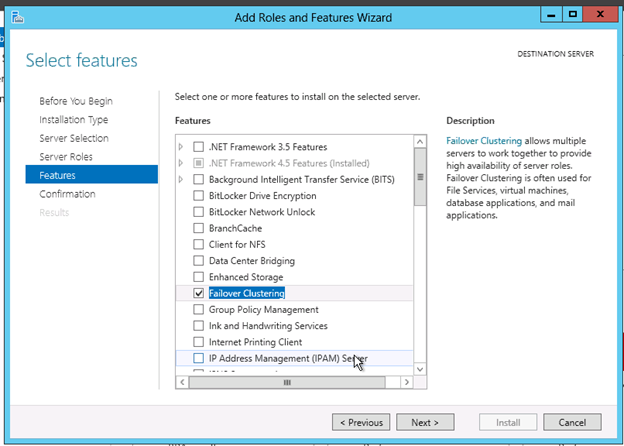Uncheck the Failover Clustering checkbox
The image size is (624, 446).
coord(199,293)
